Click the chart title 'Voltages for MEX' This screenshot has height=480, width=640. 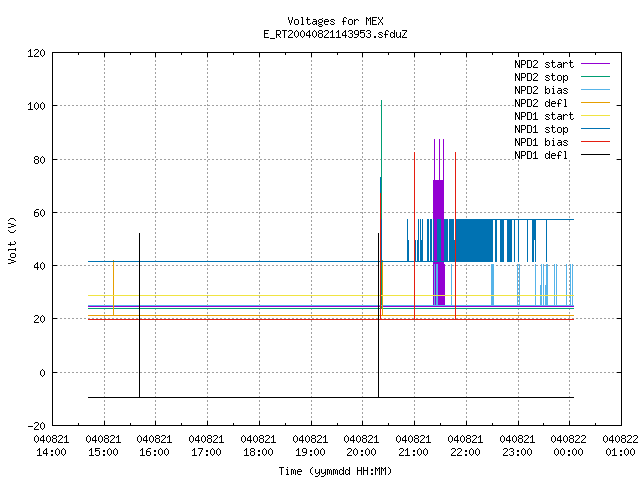click(x=335, y=21)
